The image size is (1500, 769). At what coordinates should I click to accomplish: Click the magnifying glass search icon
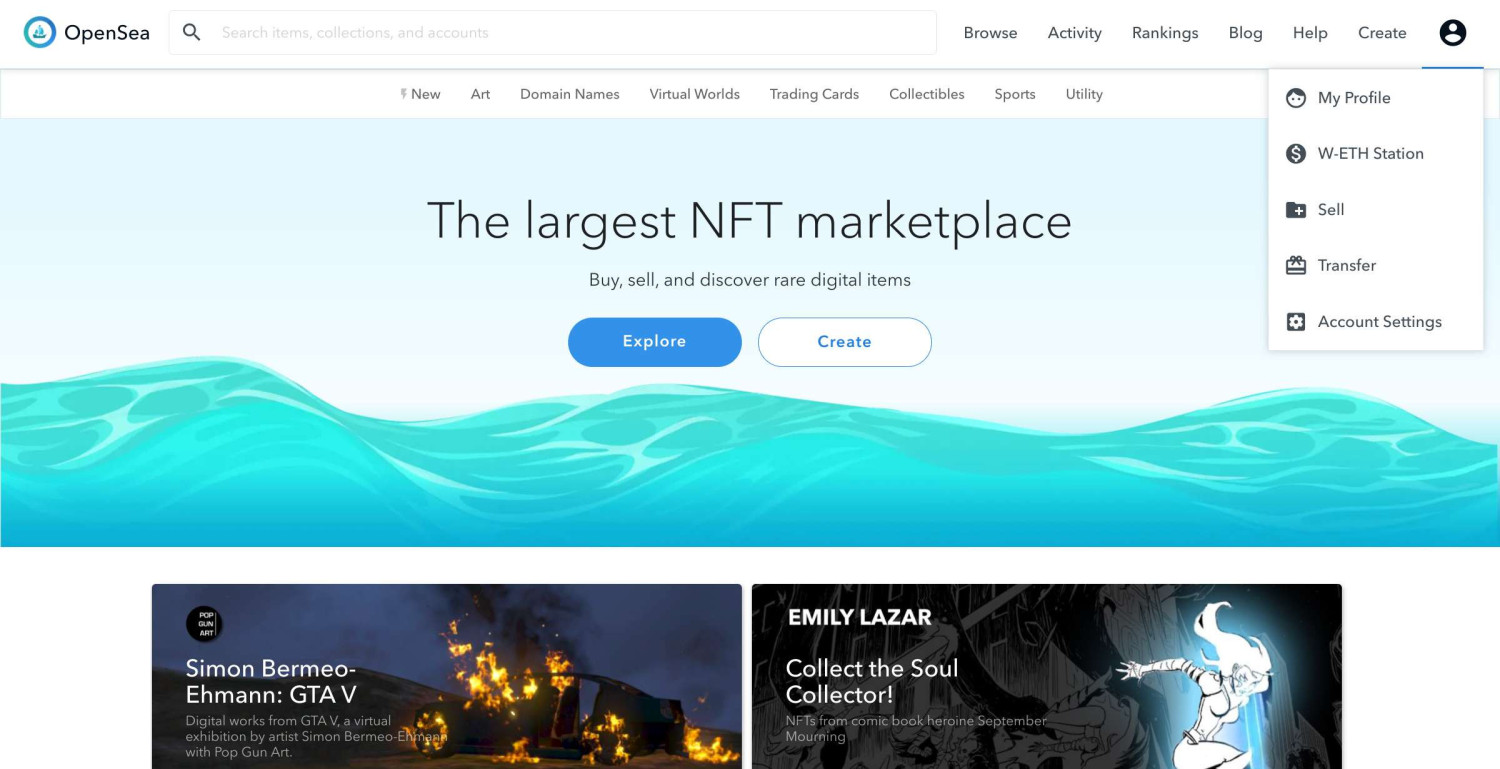pos(192,33)
